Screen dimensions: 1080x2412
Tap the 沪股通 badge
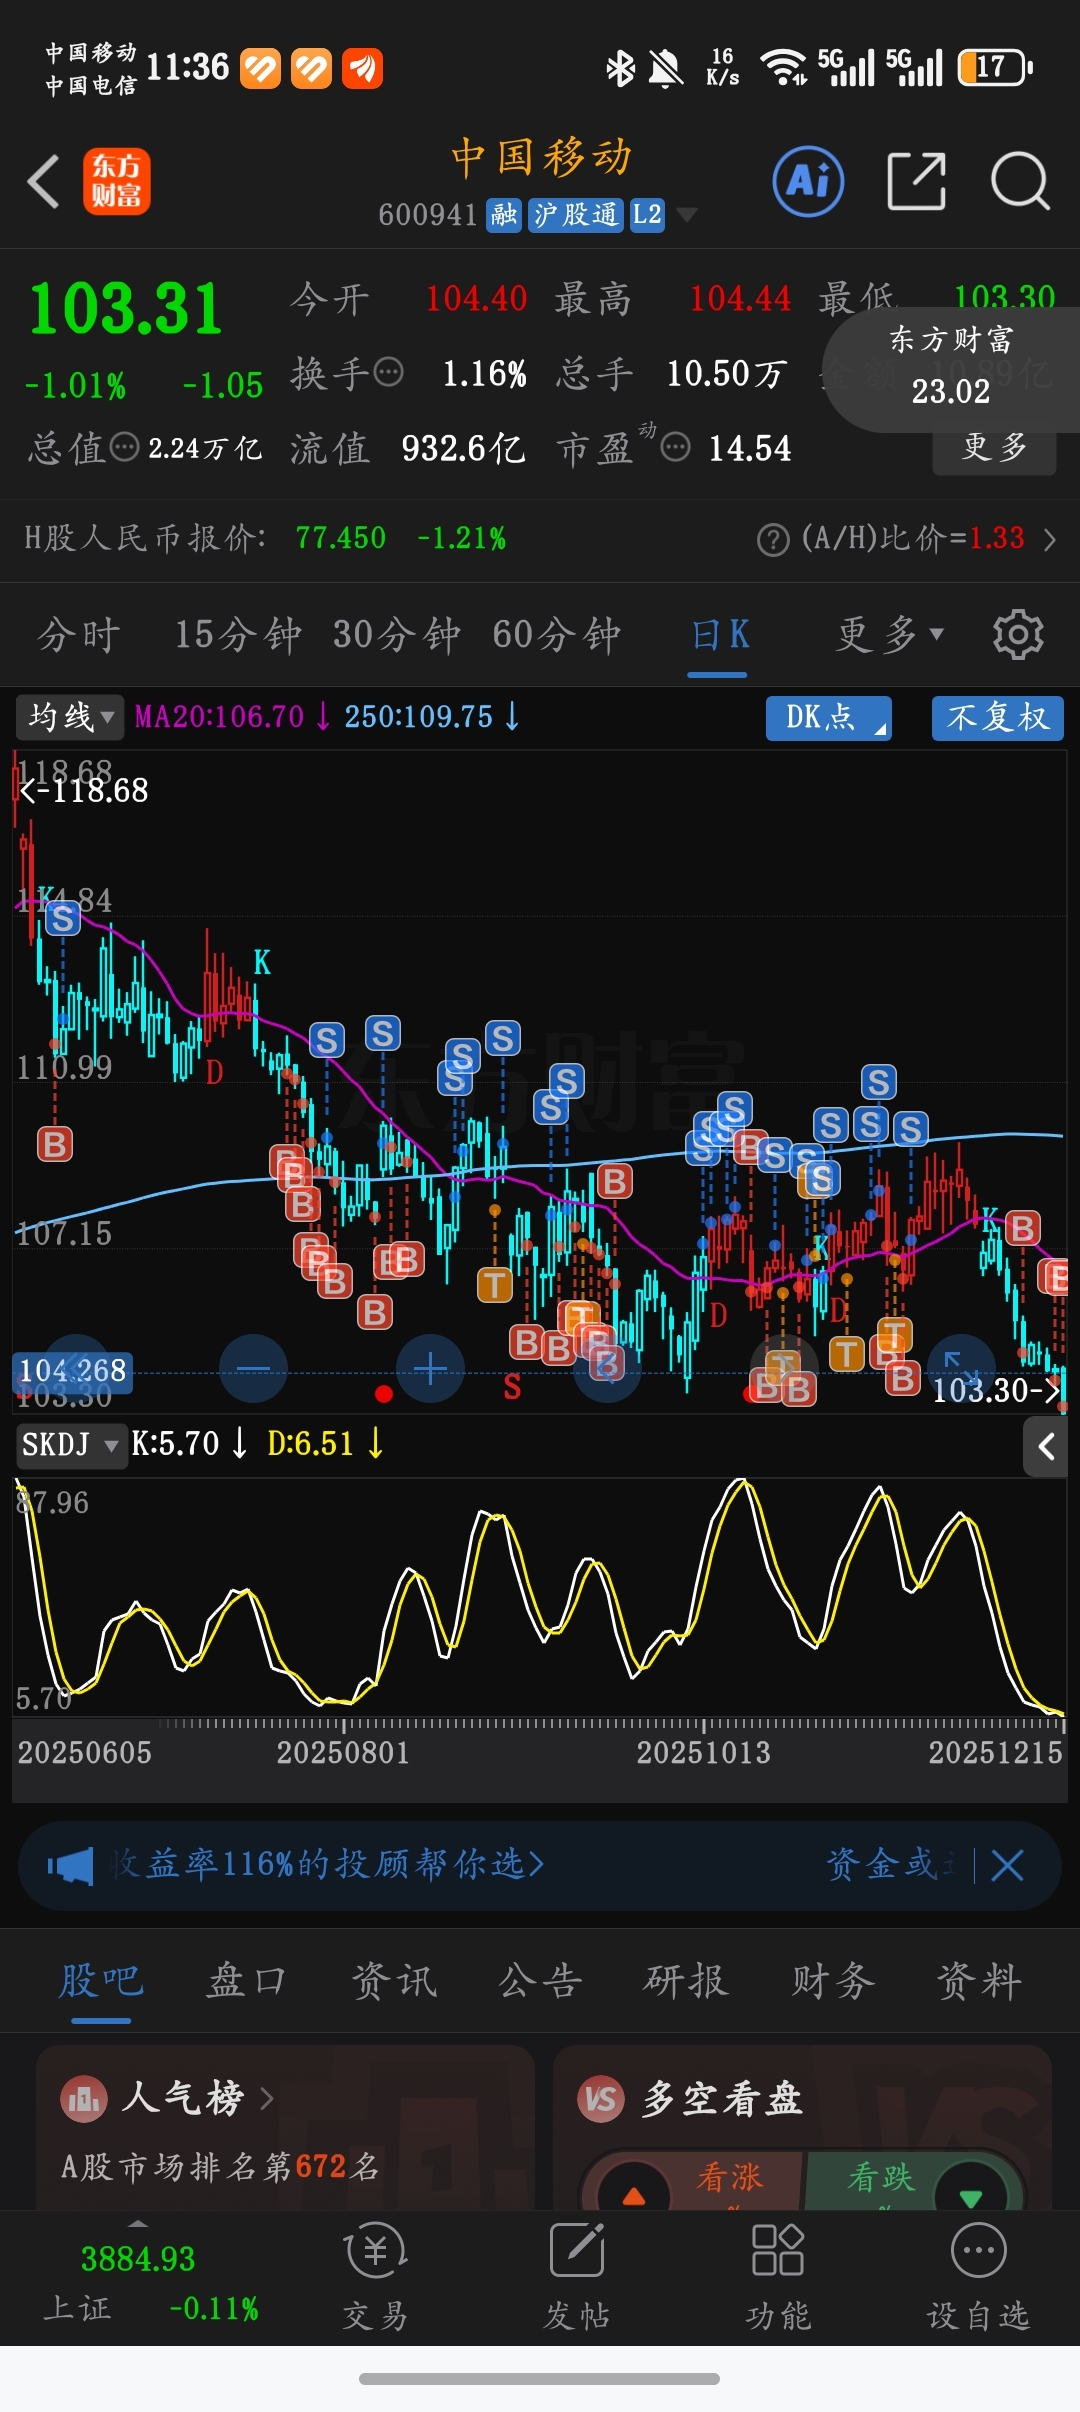click(x=575, y=214)
